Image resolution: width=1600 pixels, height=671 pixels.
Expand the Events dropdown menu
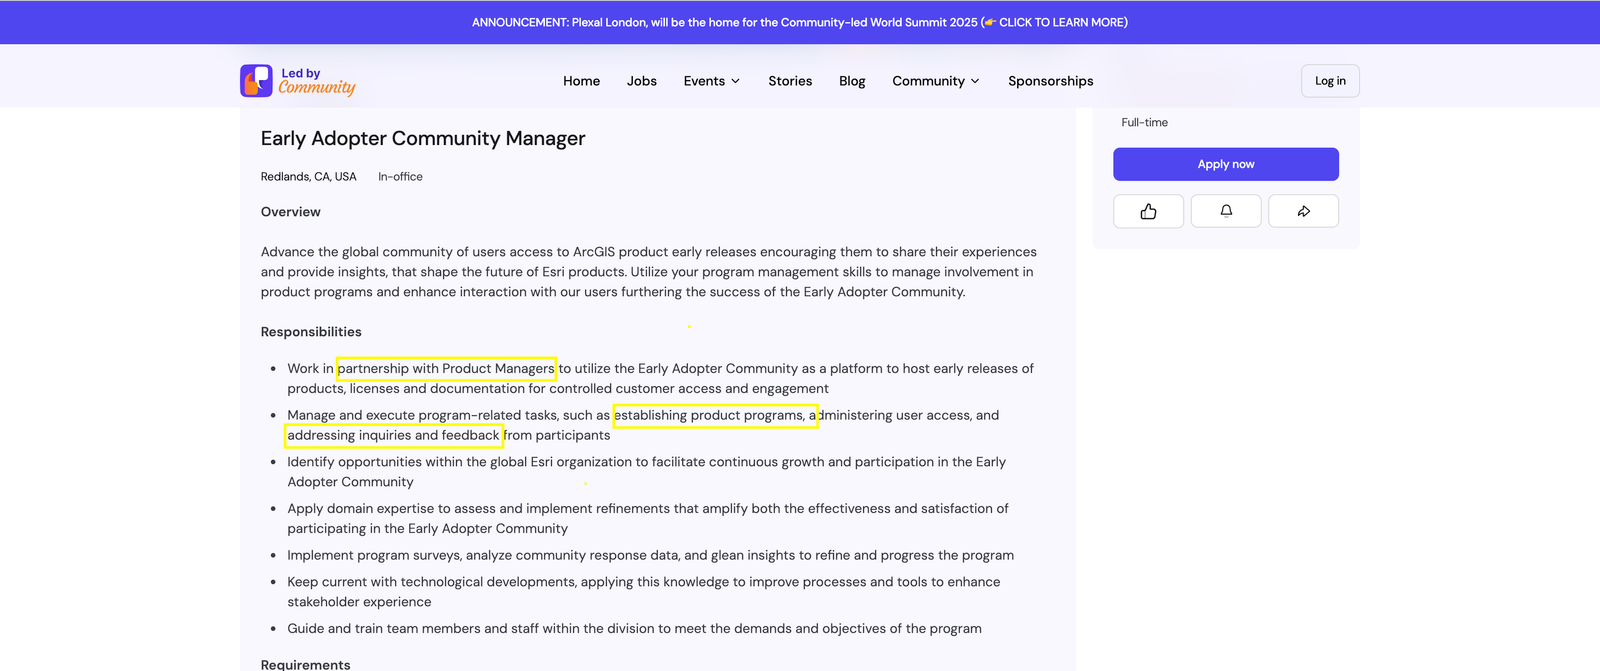711,81
